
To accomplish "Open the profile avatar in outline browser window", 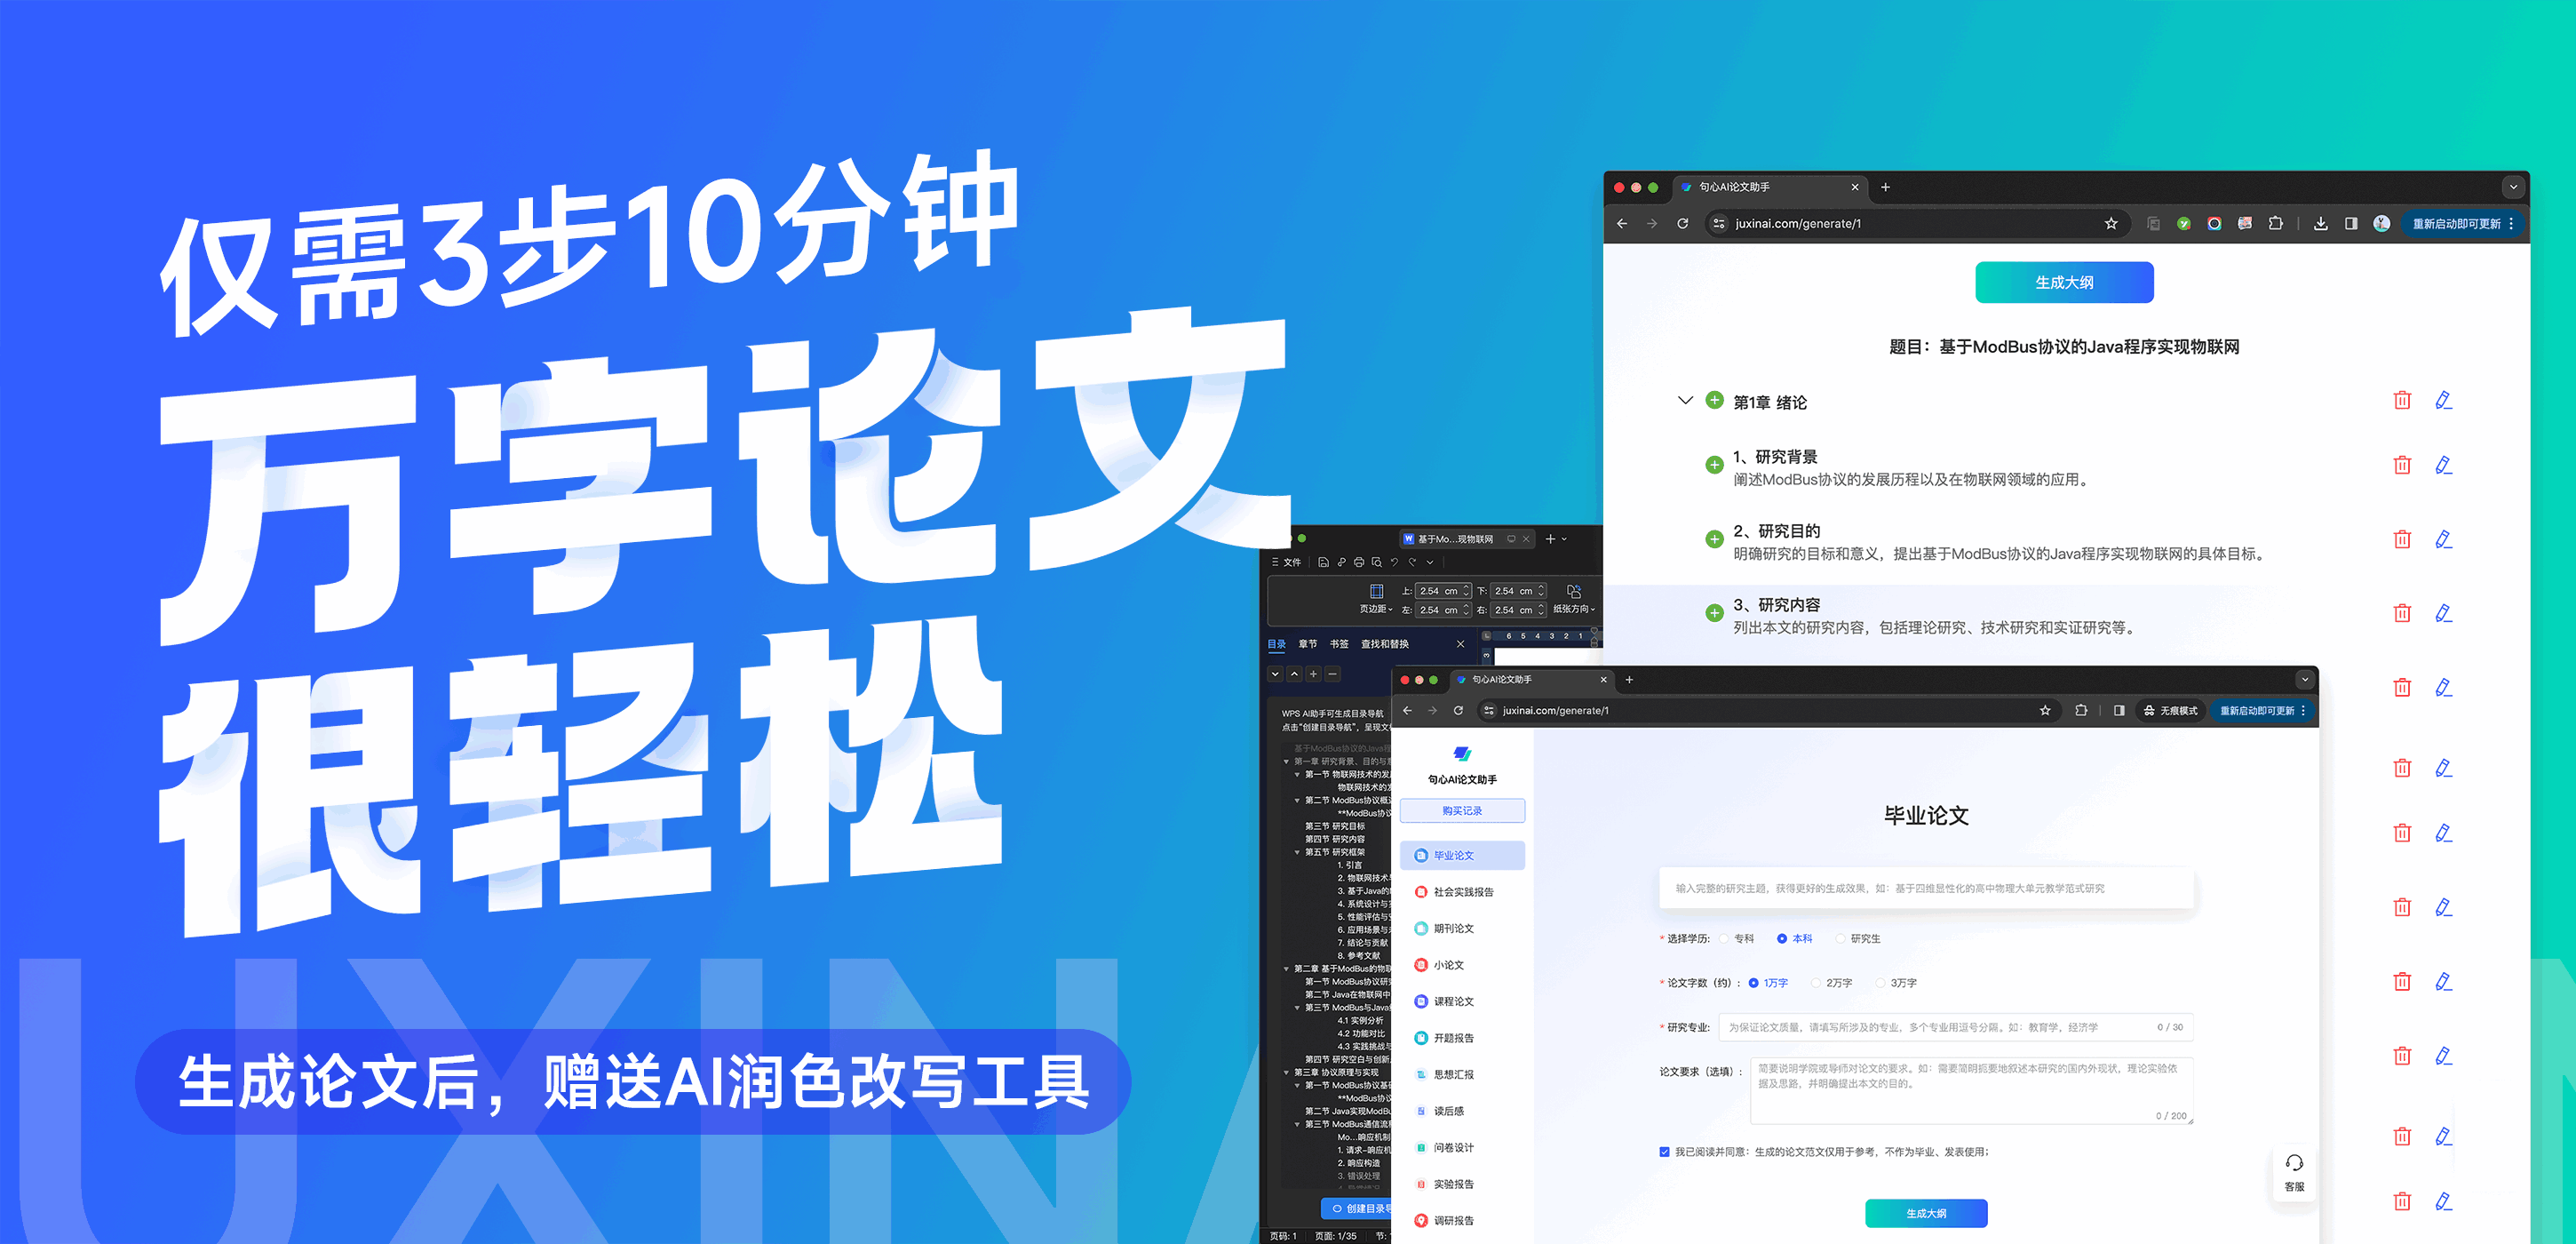I will [2382, 224].
